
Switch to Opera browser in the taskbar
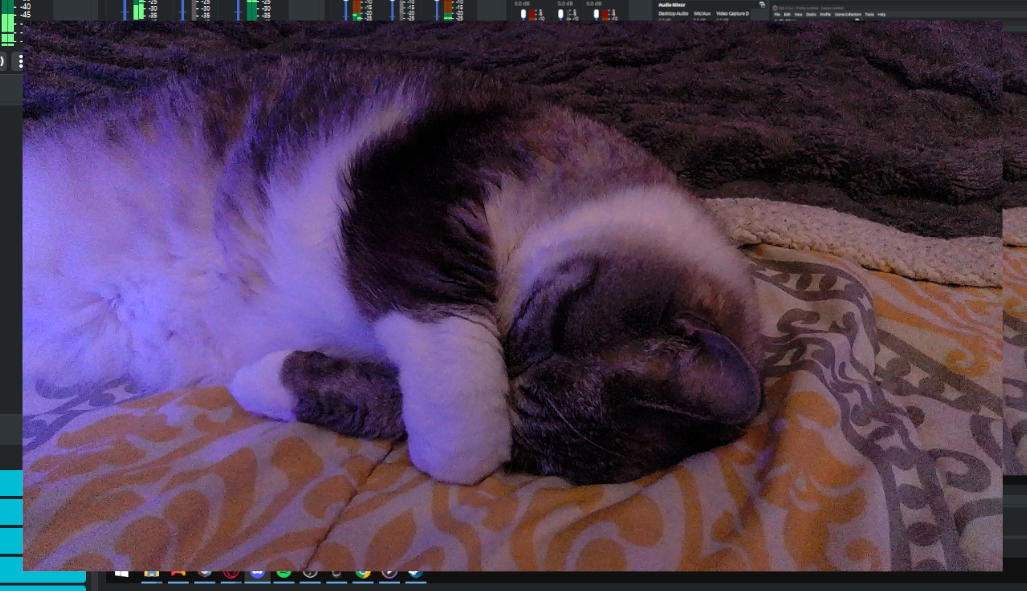[x=231, y=575]
